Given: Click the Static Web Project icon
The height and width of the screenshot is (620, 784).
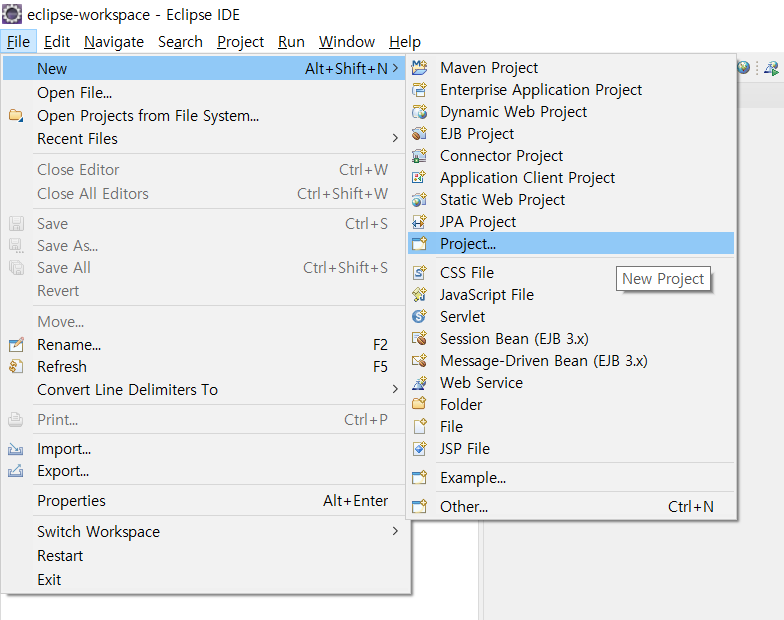Looking at the screenshot, I should [x=420, y=200].
